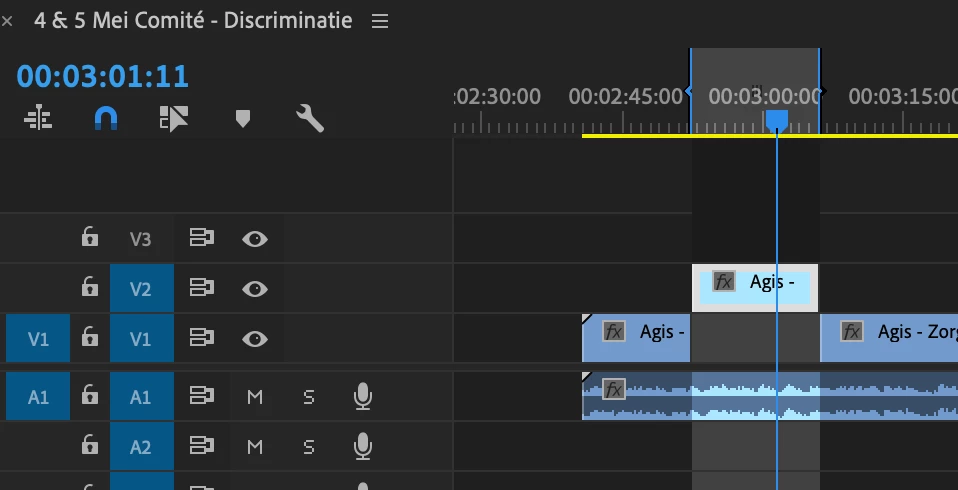Enable voice-over record on track A2
Screen dimensions: 958x490
(x=363, y=447)
